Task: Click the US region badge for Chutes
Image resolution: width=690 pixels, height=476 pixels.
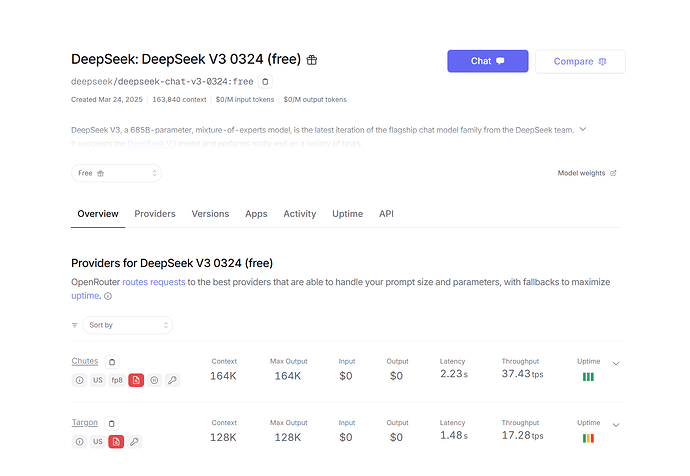Action: pyautogui.click(x=98, y=380)
